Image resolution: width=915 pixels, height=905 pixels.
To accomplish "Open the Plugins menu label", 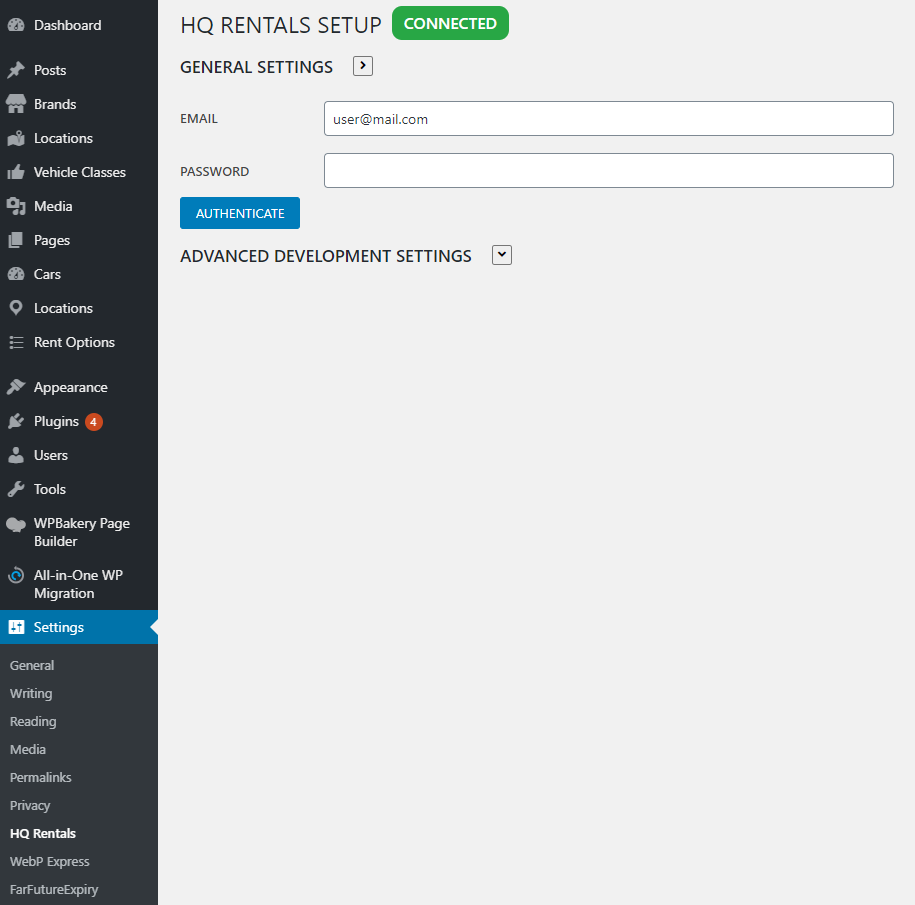I will tap(56, 421).
